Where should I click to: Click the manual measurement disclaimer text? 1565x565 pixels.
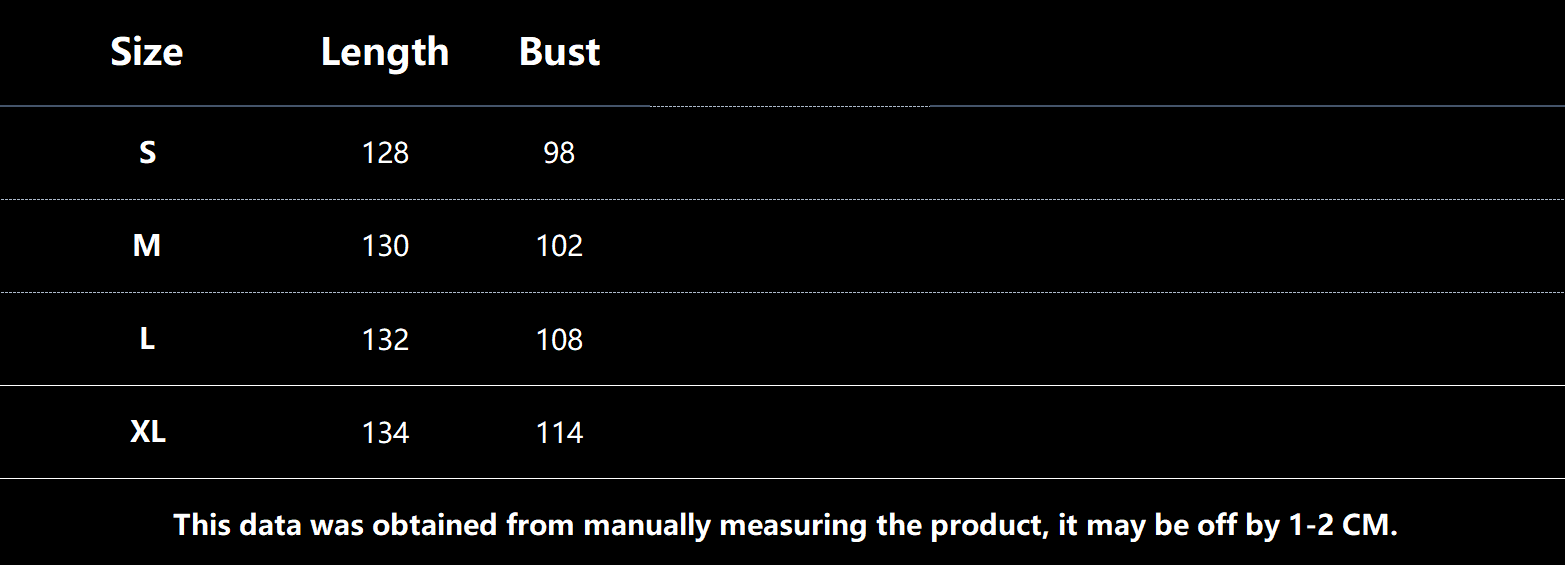785,525
